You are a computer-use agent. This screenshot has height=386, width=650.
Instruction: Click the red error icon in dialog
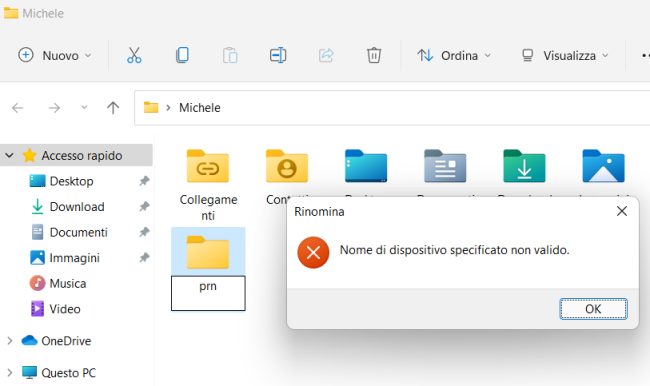(313, 252)
